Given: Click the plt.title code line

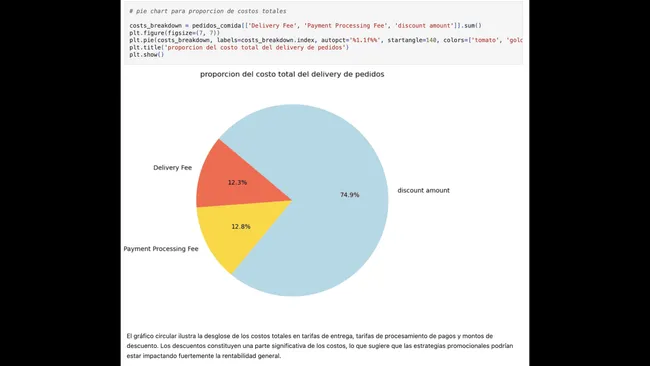Looking at the screenshot, I should pos(239,47).
